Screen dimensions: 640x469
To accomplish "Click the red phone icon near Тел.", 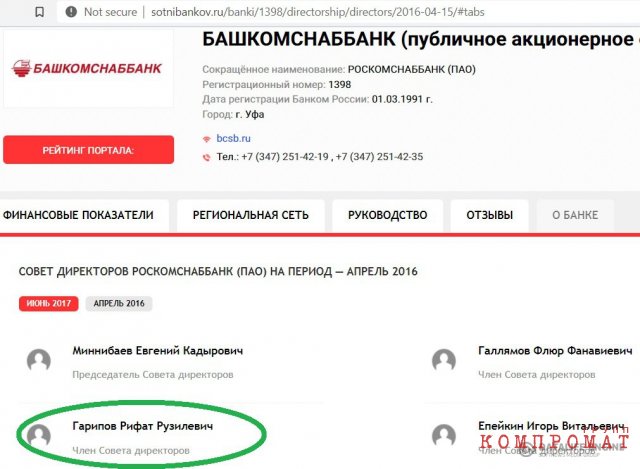I will (207, 157).
